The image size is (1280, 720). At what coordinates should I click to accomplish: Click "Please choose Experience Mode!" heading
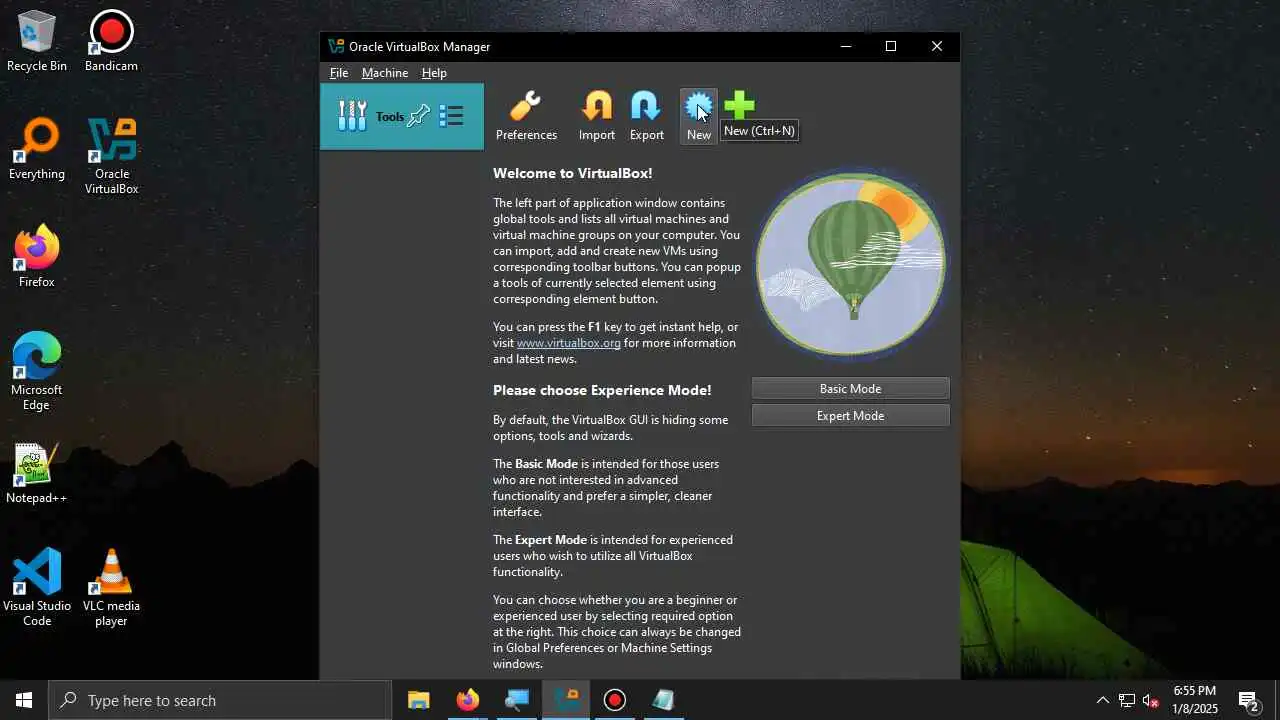602,390
